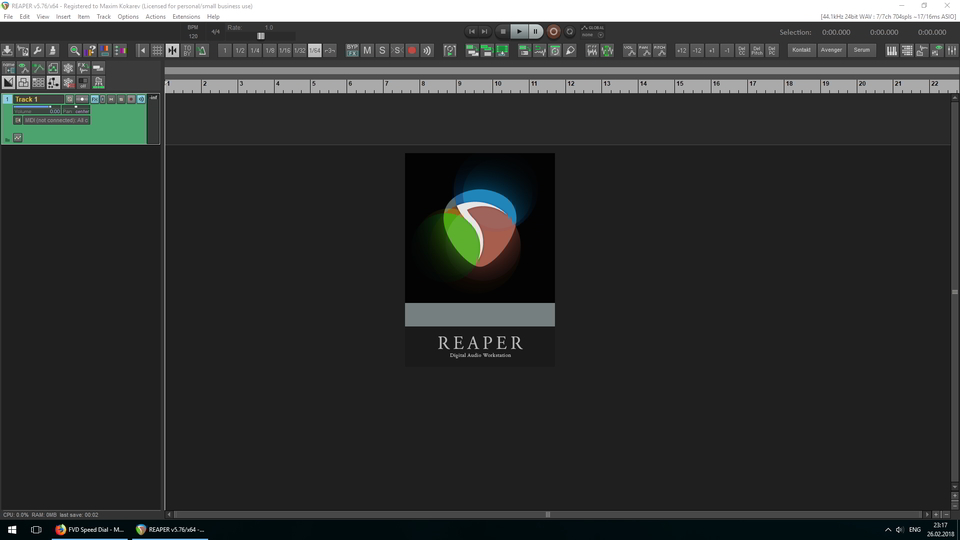Click the Track 1 name field
Screen dimensions: 960x540
pyautogui.click(x=39, y=99)
